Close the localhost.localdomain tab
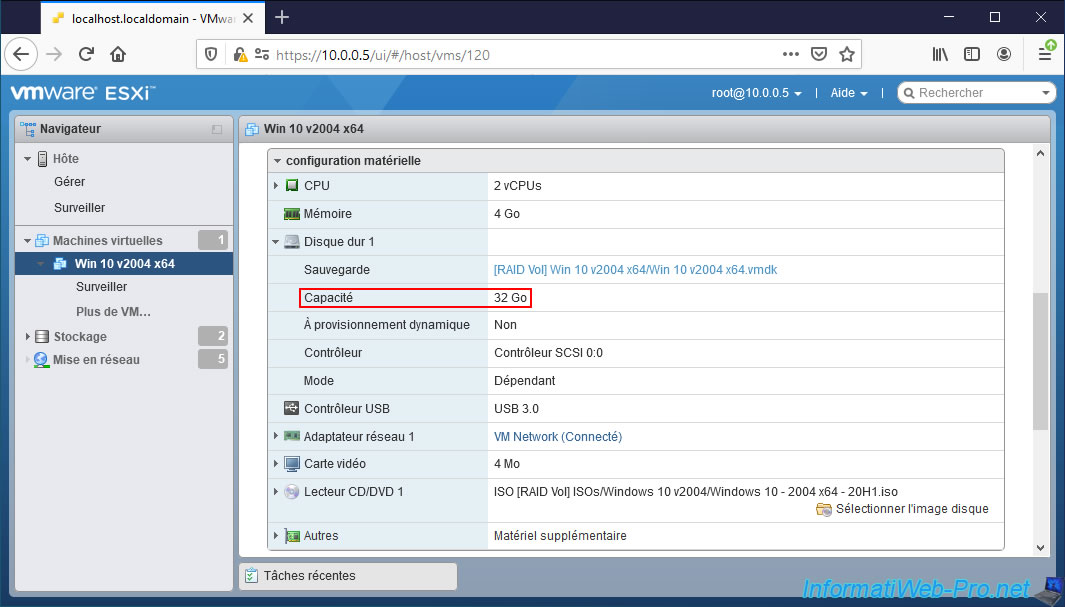Image resolution: width=1065 pixels, height=607 pixels. coord(248,18)
